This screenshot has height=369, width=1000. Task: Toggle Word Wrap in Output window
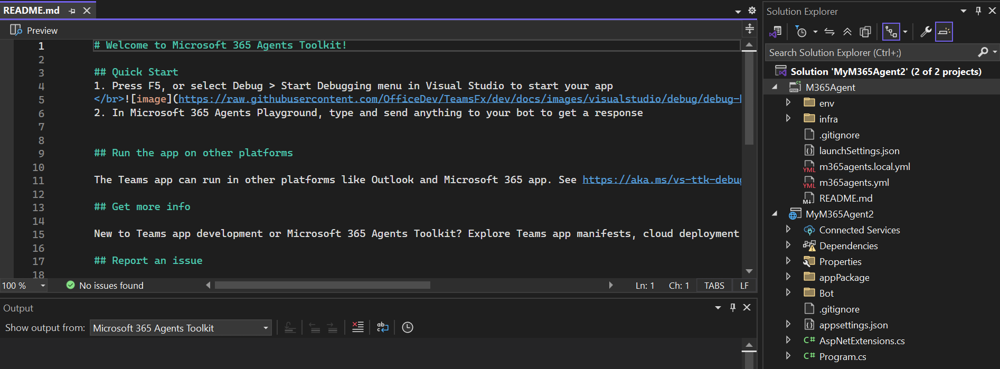[382, 328]
